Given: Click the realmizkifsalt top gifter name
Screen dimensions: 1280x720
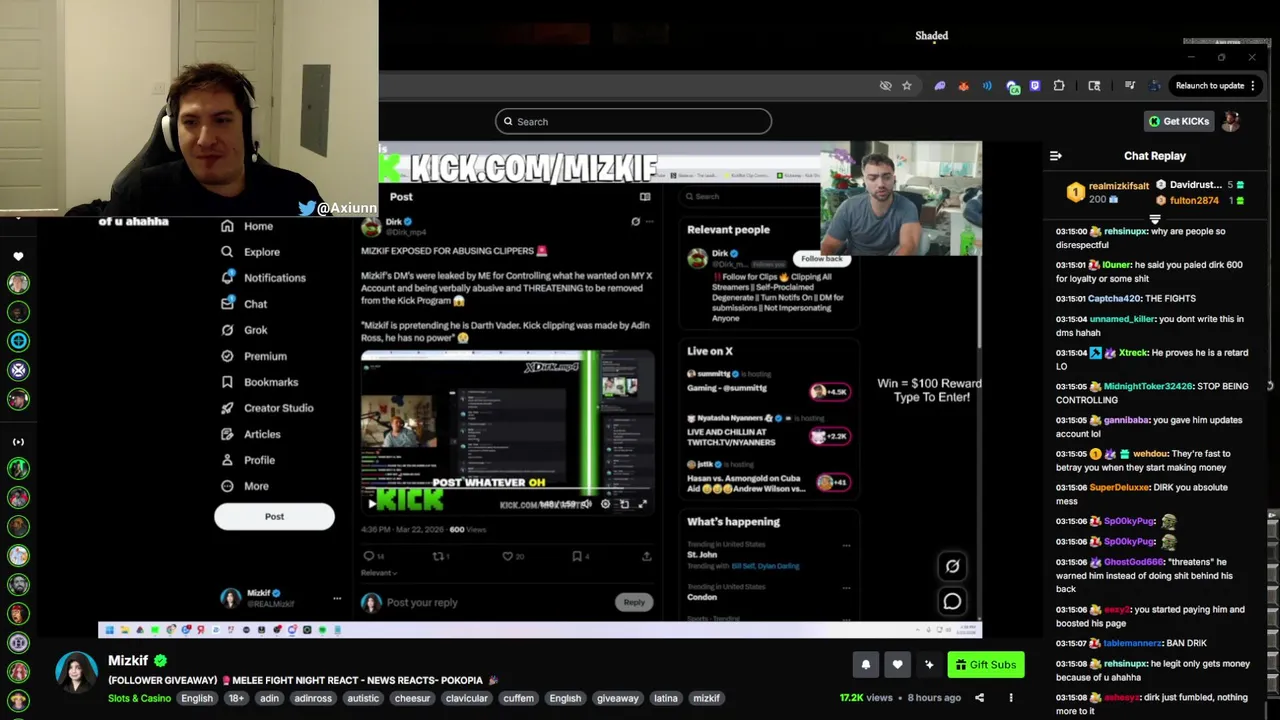Looking at the screenshot, I should [x=1119, y=186].
